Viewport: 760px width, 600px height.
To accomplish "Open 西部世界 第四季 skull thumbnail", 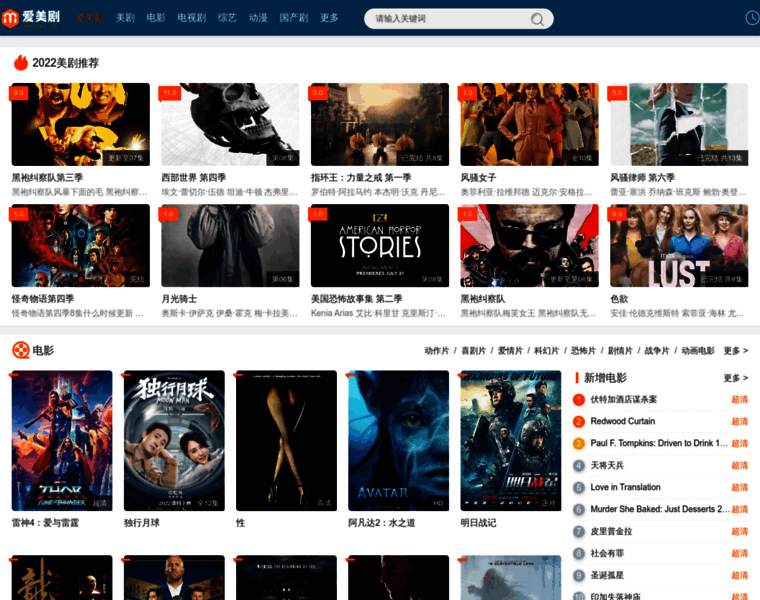I will [x=230, y=125].
